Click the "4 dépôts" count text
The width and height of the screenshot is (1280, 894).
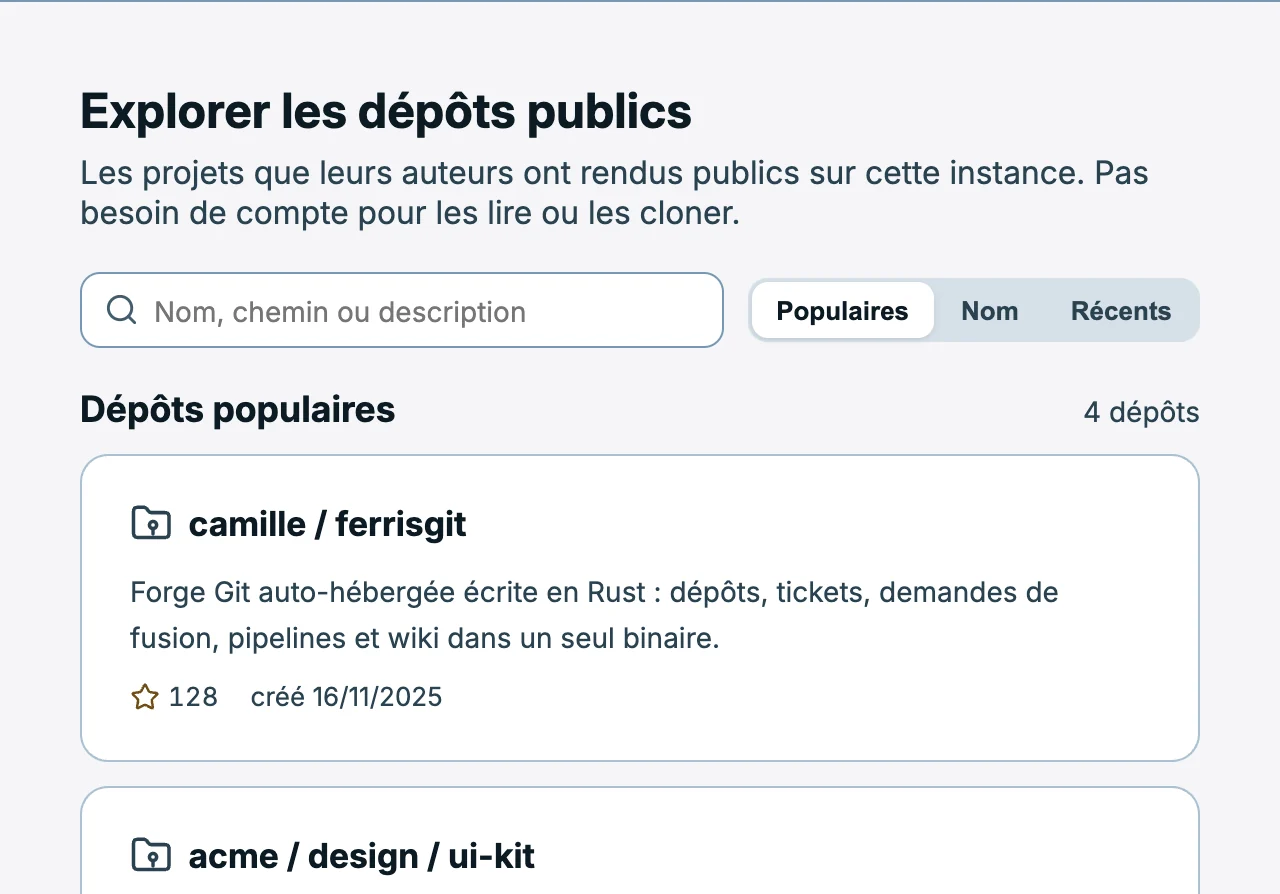1141,412
